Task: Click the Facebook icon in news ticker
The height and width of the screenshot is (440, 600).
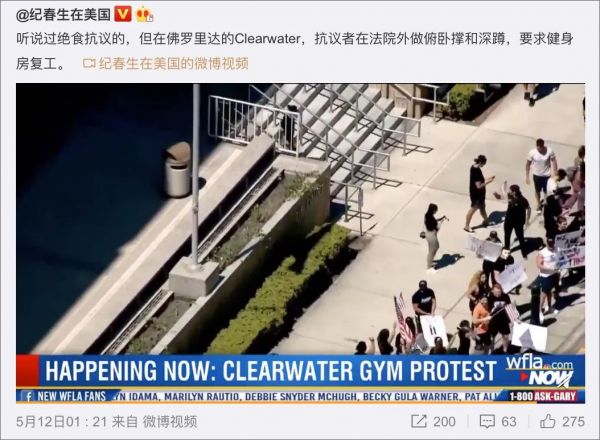Action: [26, 396]
